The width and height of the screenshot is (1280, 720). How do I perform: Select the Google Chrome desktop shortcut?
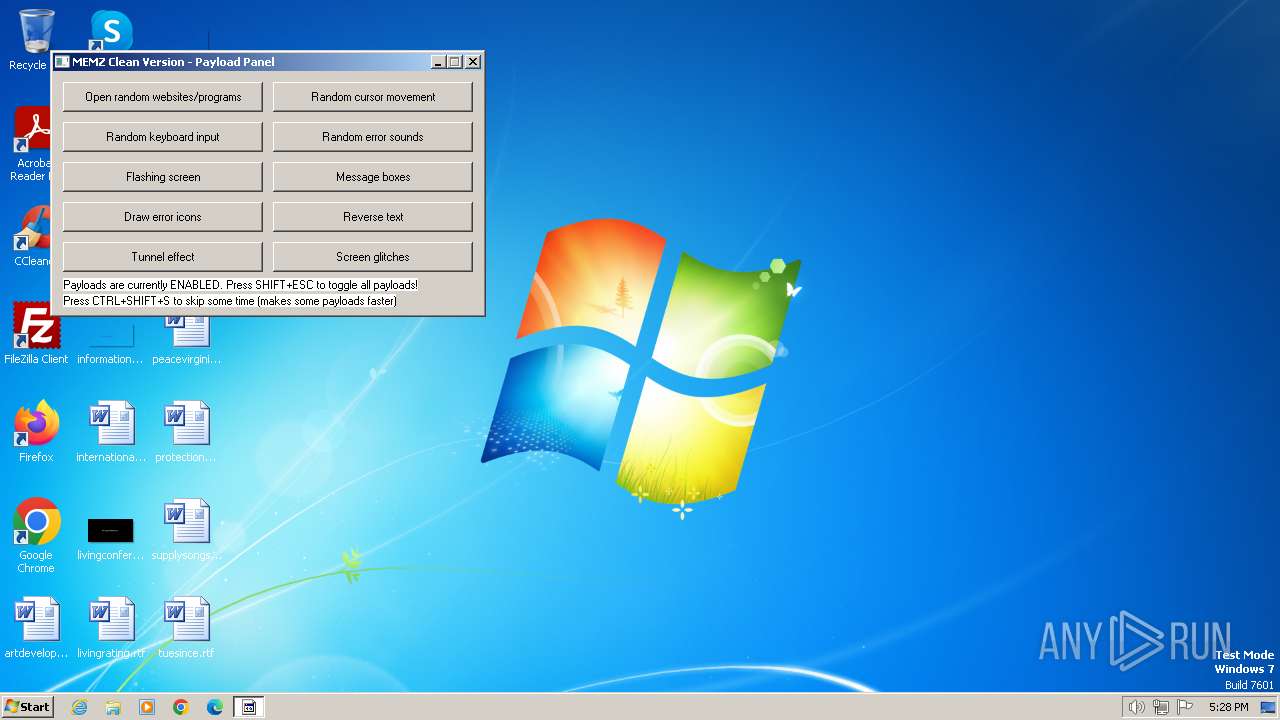pos(36,536)
